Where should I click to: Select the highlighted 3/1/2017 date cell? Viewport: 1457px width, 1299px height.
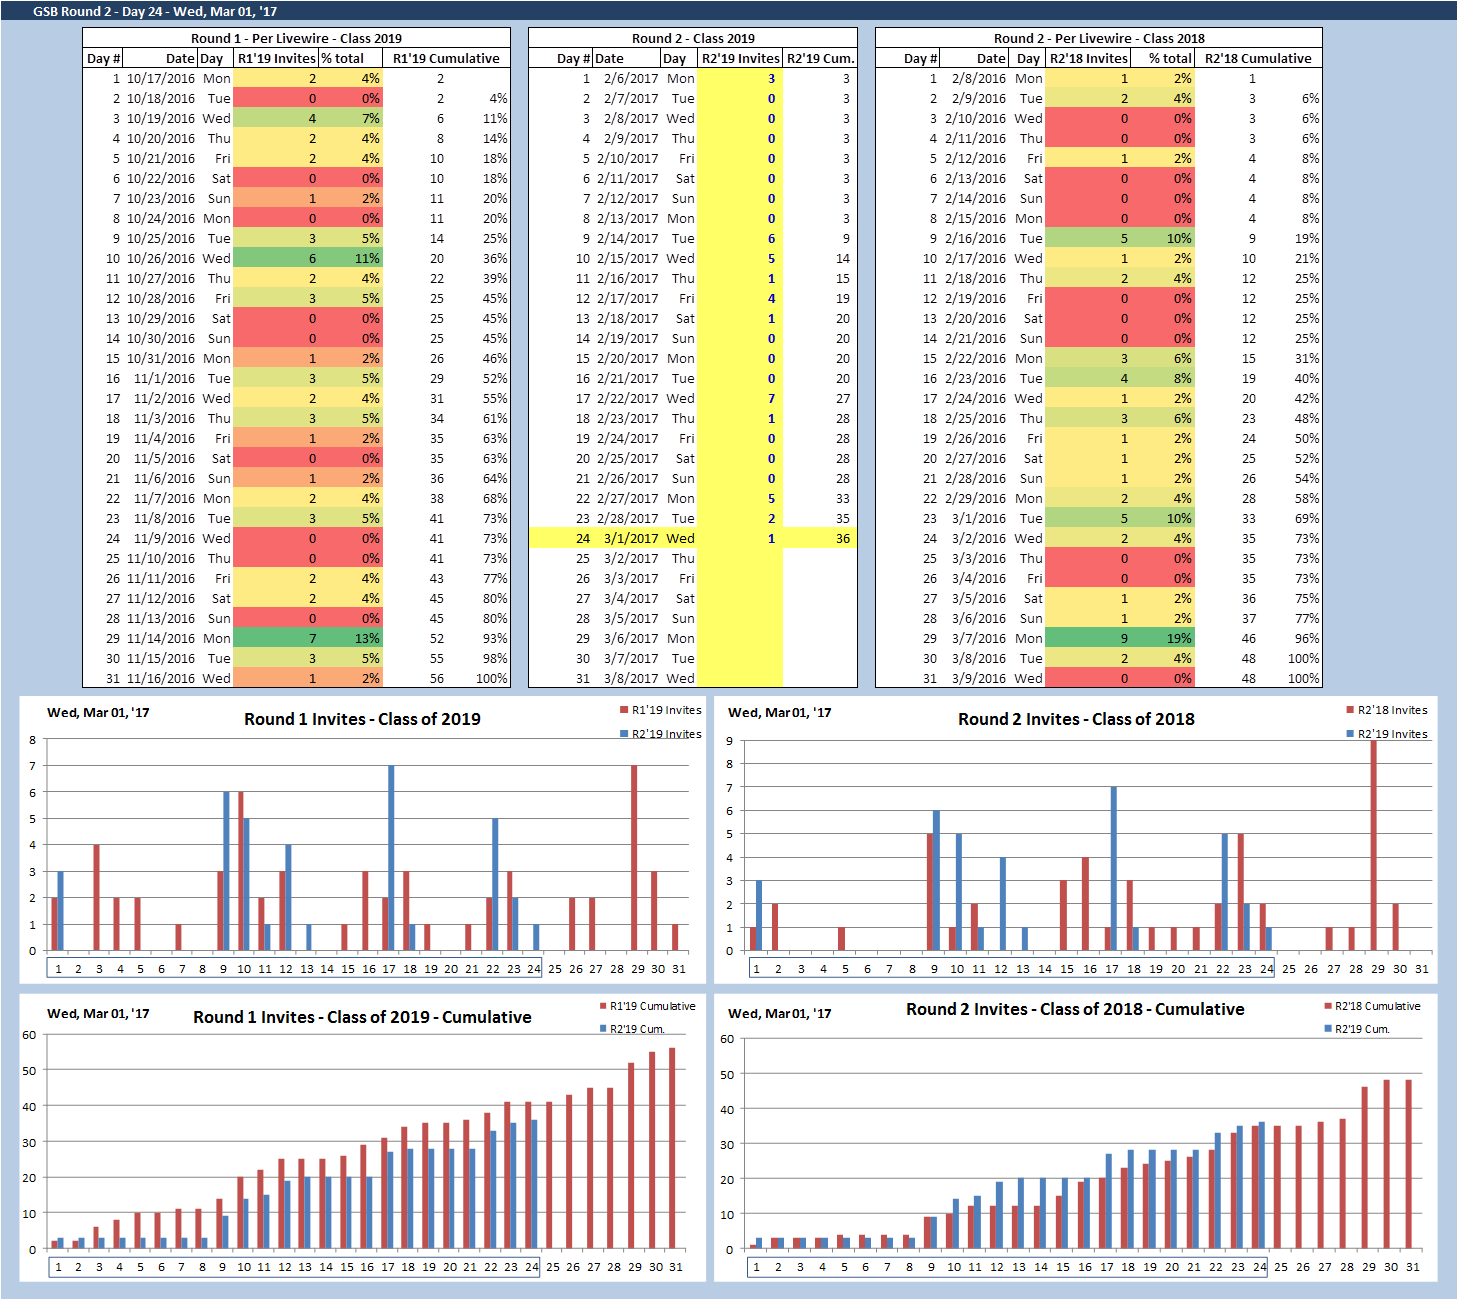coord(630,538)
